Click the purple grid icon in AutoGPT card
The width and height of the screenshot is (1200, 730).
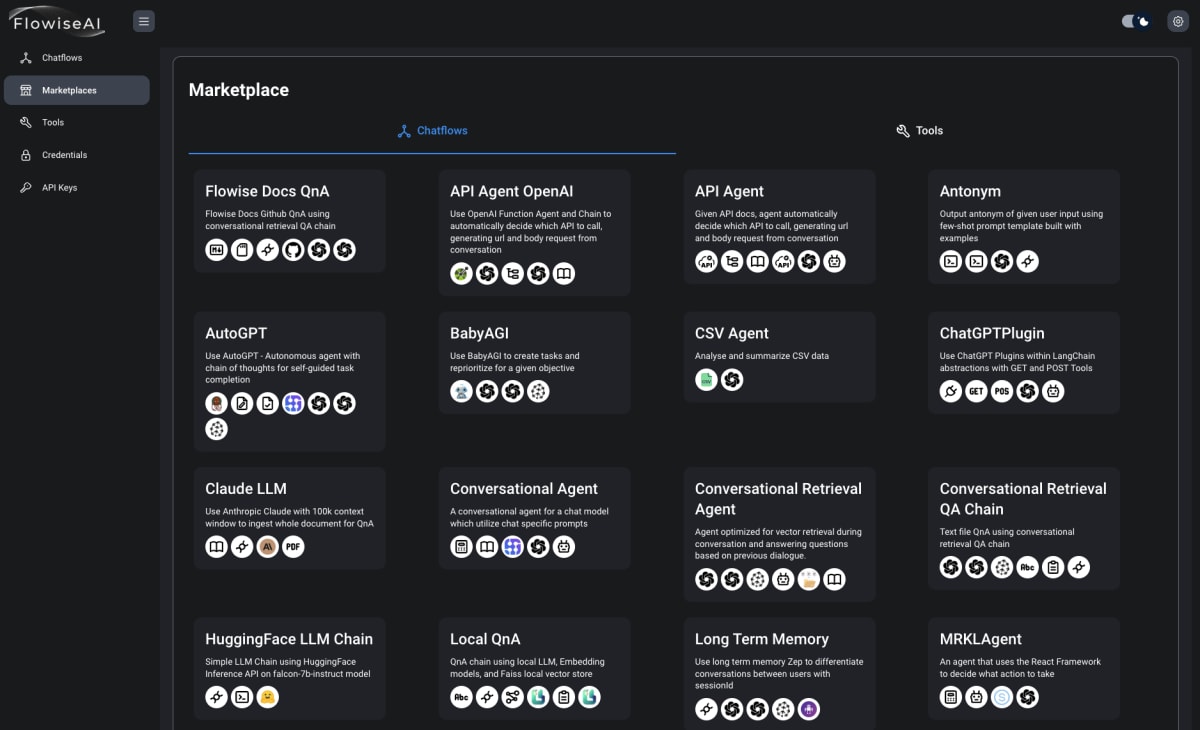point(293,404)
